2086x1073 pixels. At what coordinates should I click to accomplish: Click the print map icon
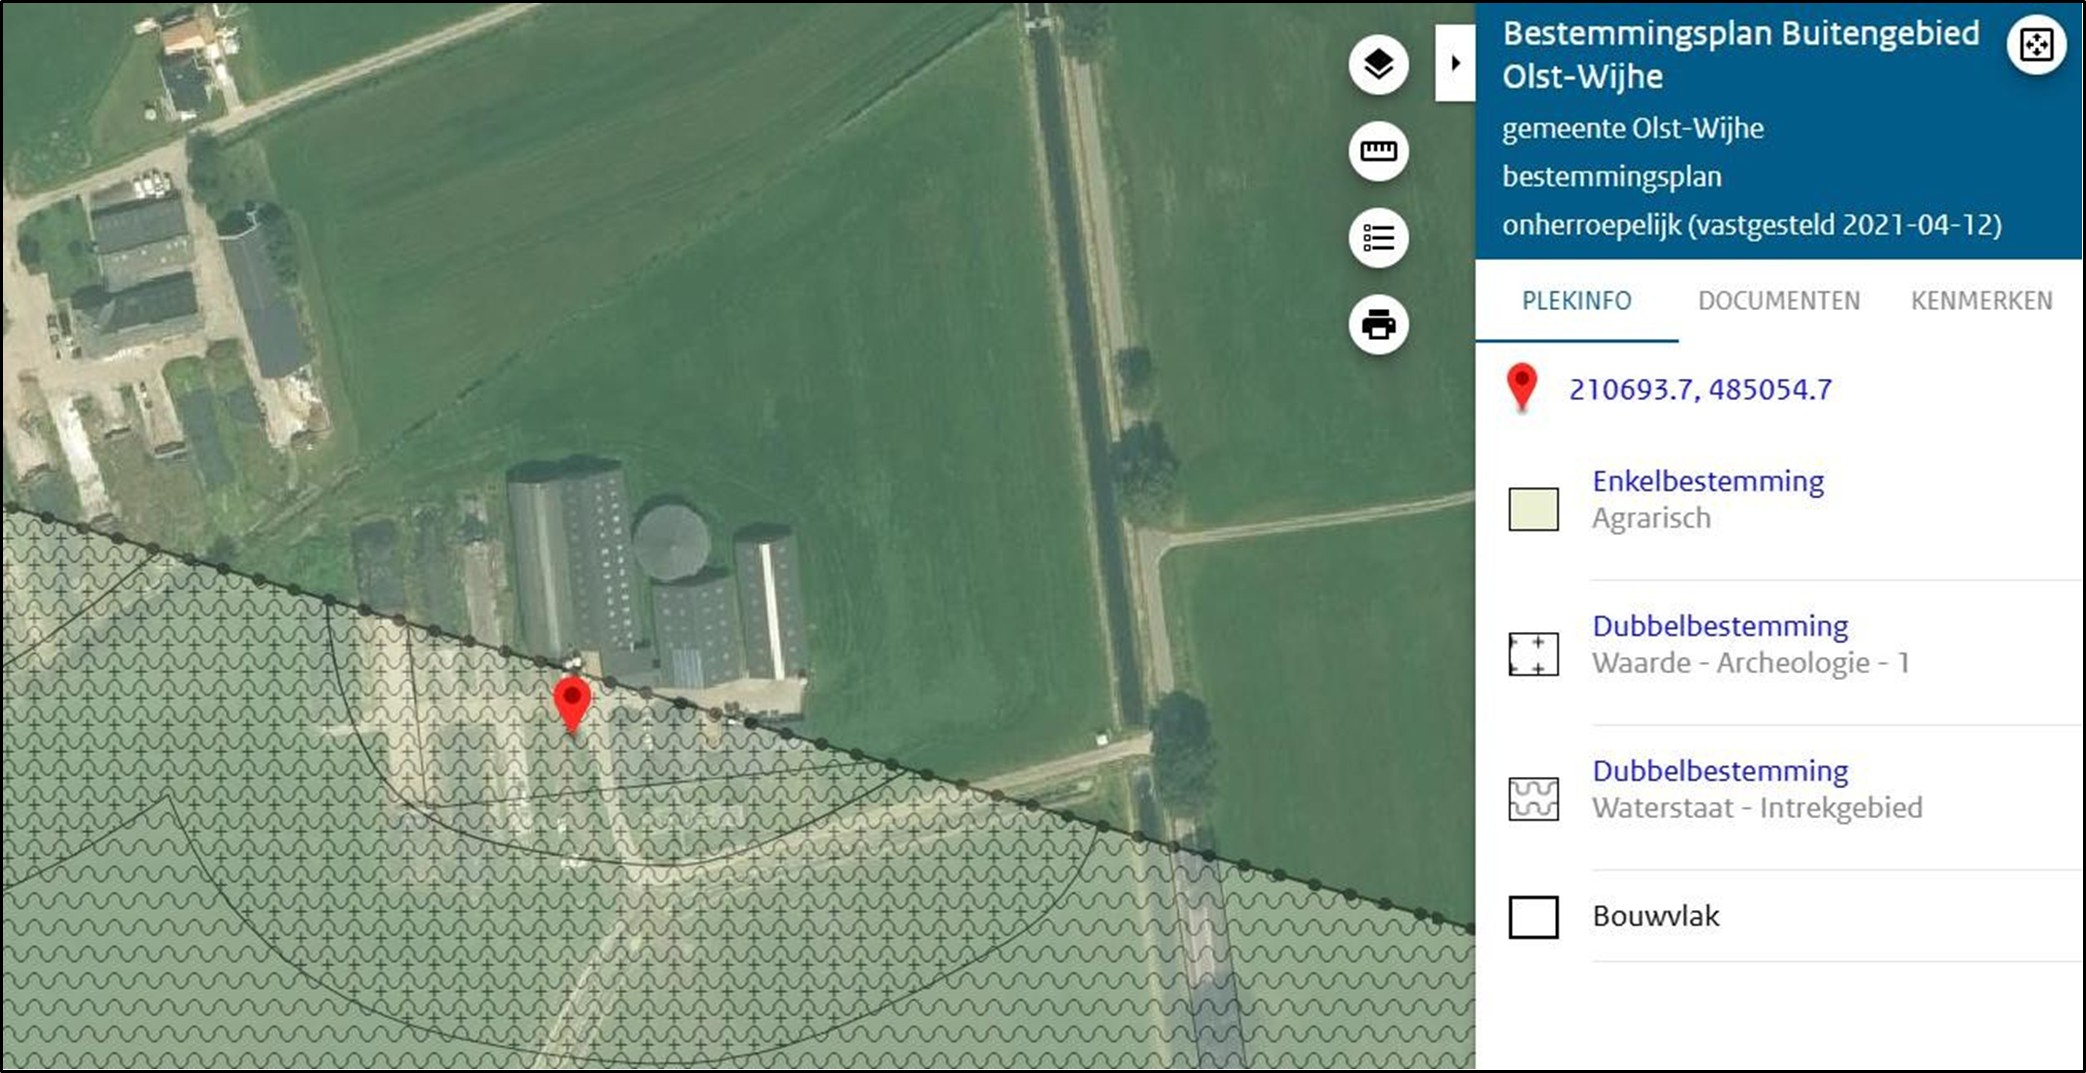(x=1378, y=324)
